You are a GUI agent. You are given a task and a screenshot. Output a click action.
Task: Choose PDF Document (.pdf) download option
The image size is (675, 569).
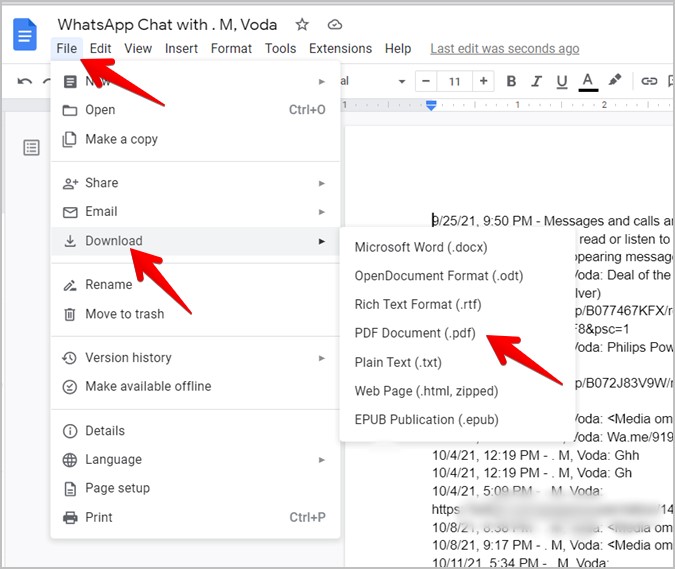415,333
